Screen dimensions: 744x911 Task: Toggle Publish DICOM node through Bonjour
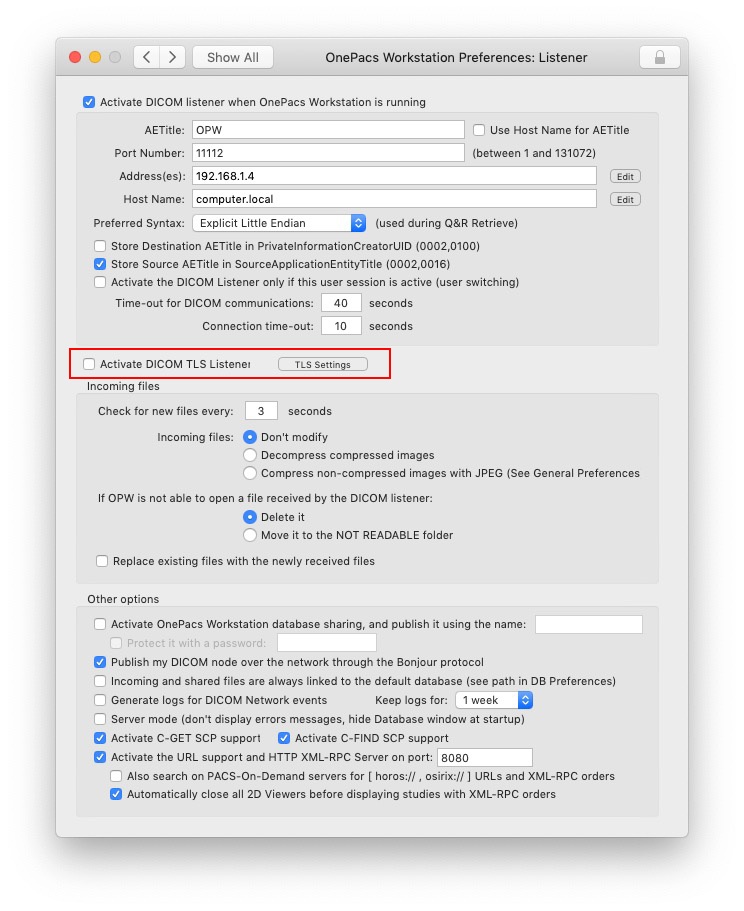[x=100, y=662]
